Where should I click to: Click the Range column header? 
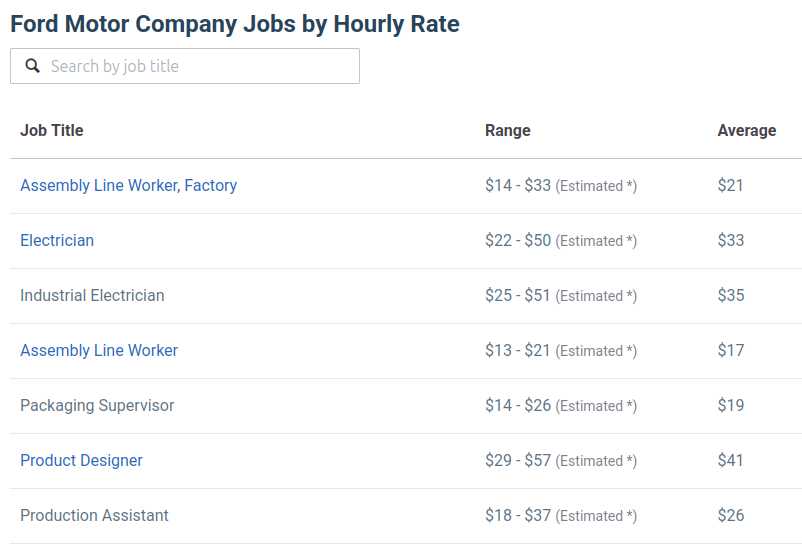point(507,130)
